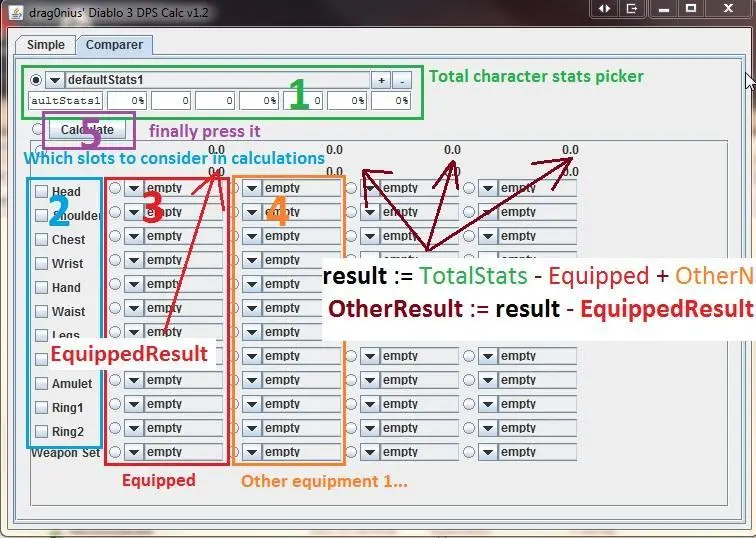Click fourth-column empty field in Amulet row
This screenshot has height=538, width=756.
click(537, 380)
